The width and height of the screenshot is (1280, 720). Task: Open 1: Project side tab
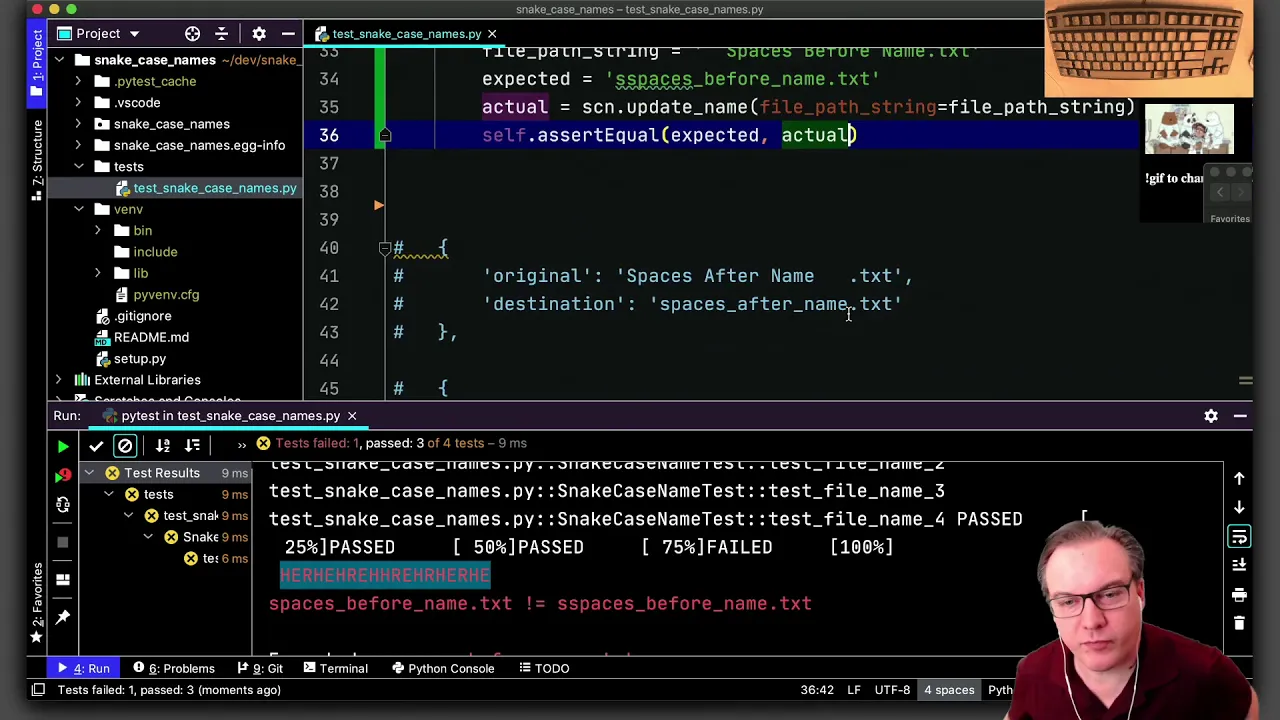click(37, 63)
